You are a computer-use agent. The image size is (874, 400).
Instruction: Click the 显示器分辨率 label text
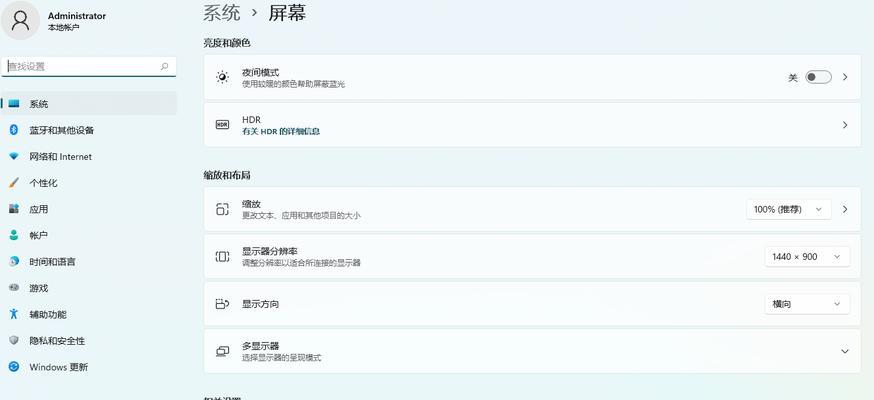270,251
